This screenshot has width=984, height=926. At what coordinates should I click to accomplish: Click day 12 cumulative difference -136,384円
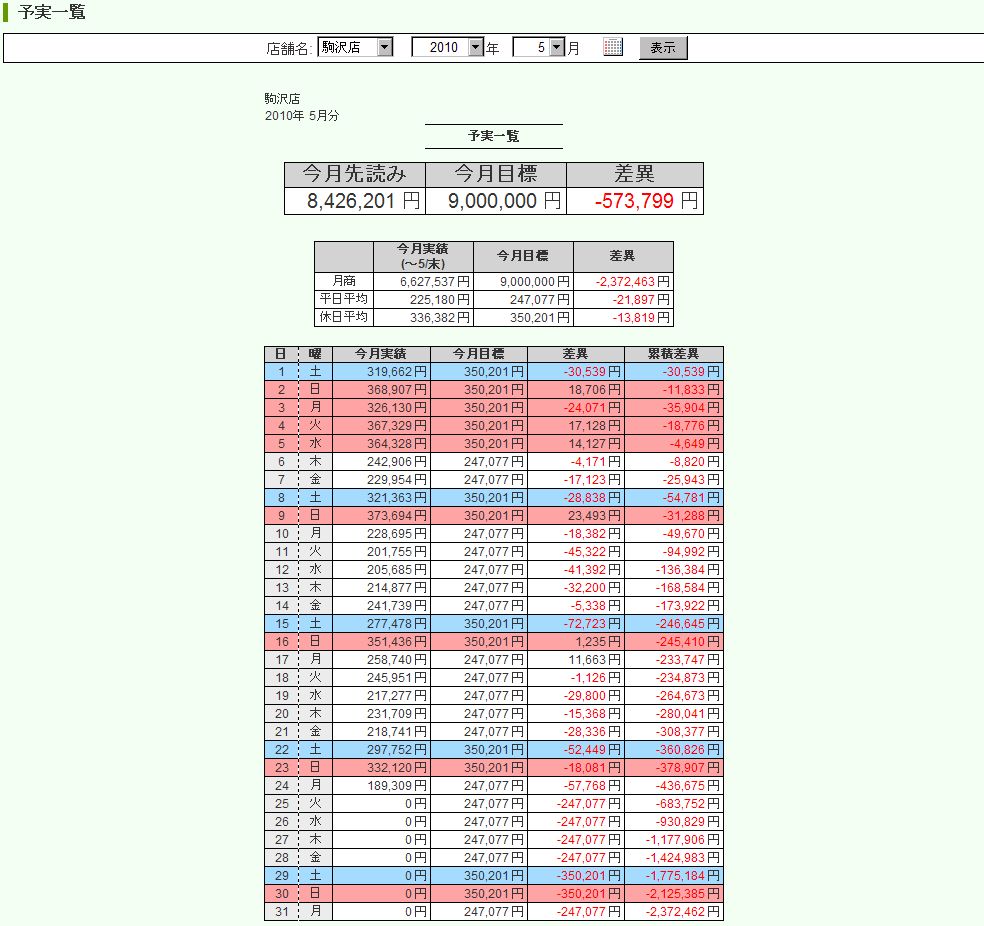click(674, 570)
